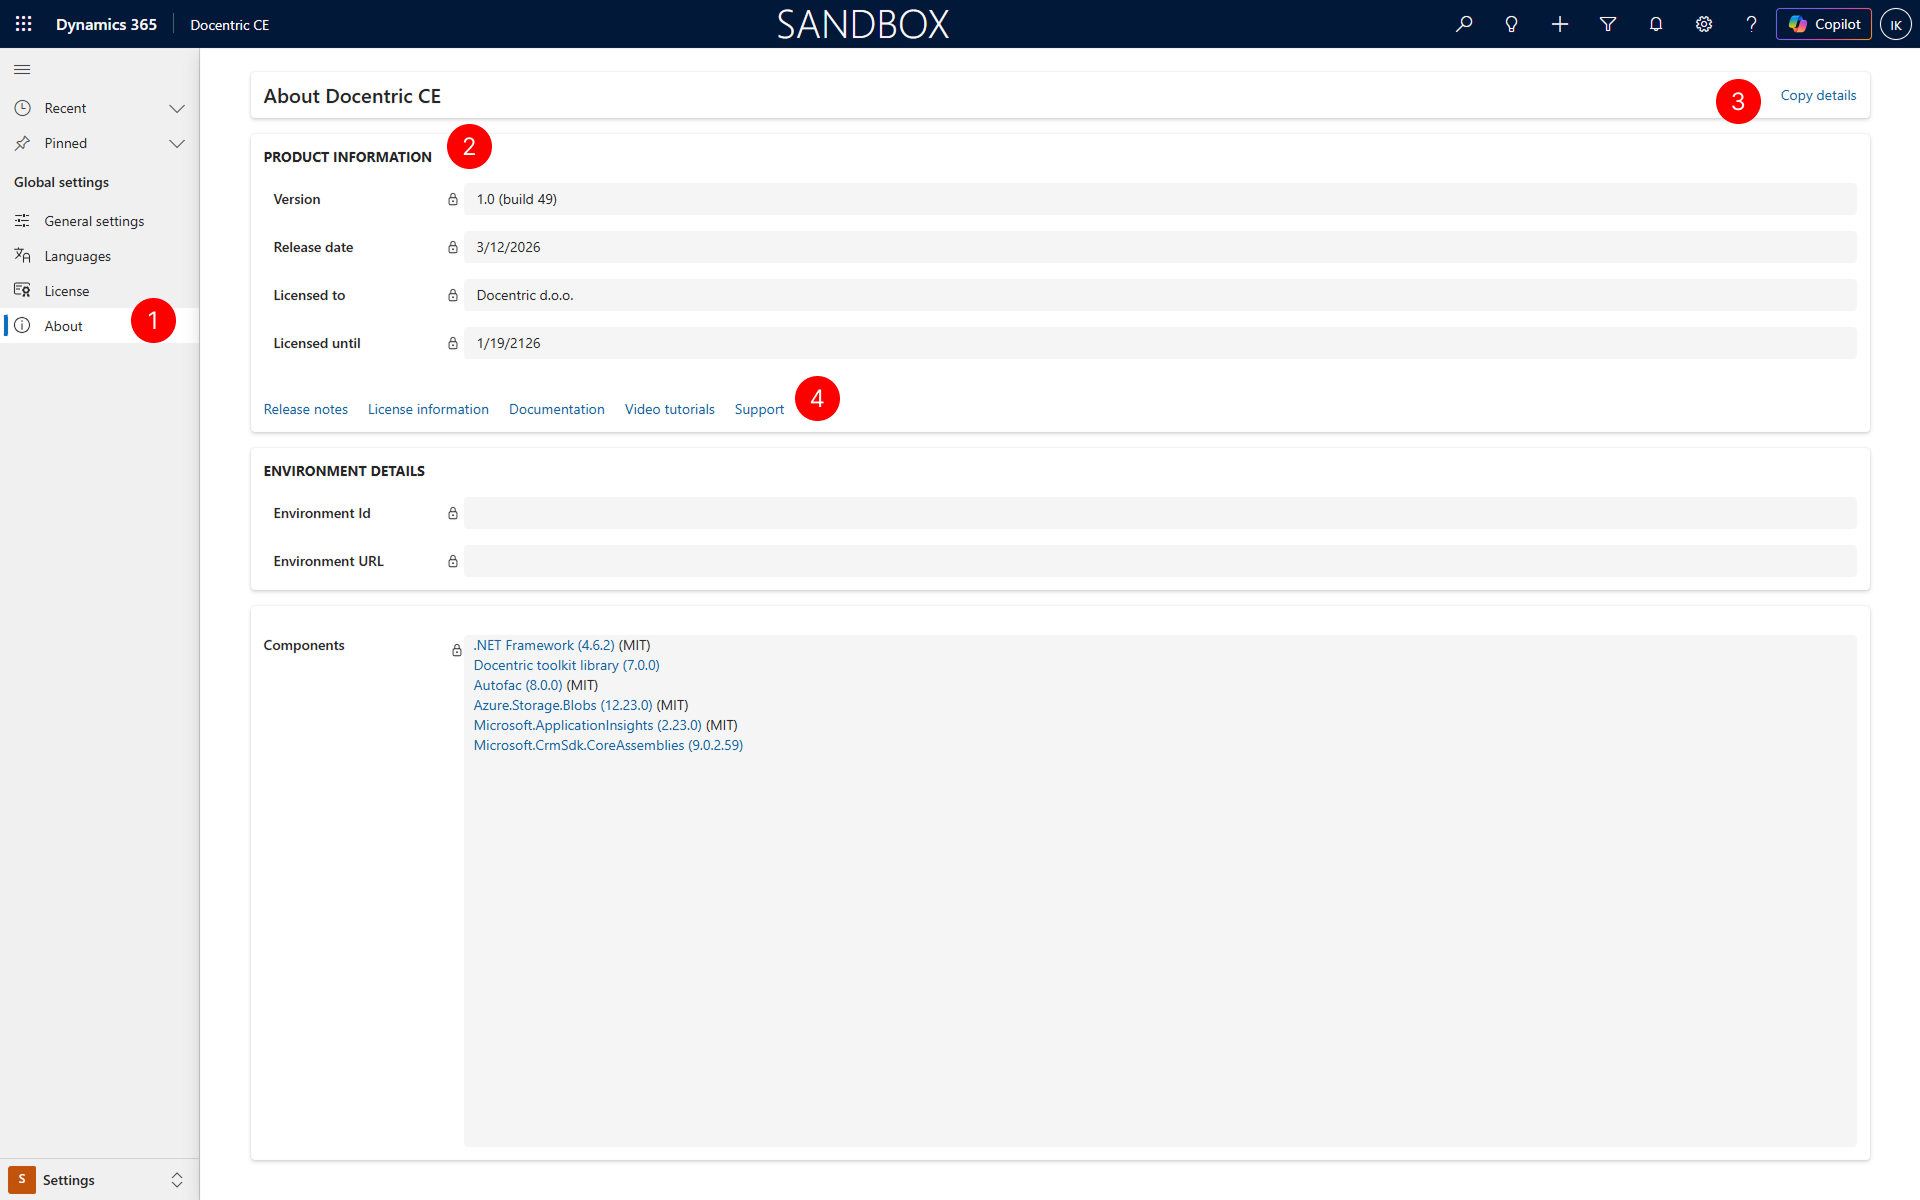1920x1200 pixels.
Task: Open the IK user account avatar
Action: [1896, 24]
